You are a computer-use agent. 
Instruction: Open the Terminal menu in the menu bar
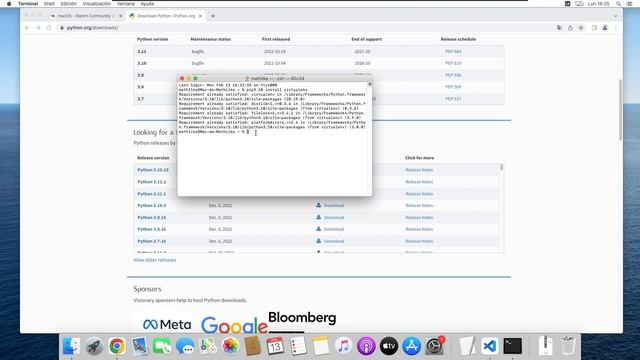[x=28, y=4]
